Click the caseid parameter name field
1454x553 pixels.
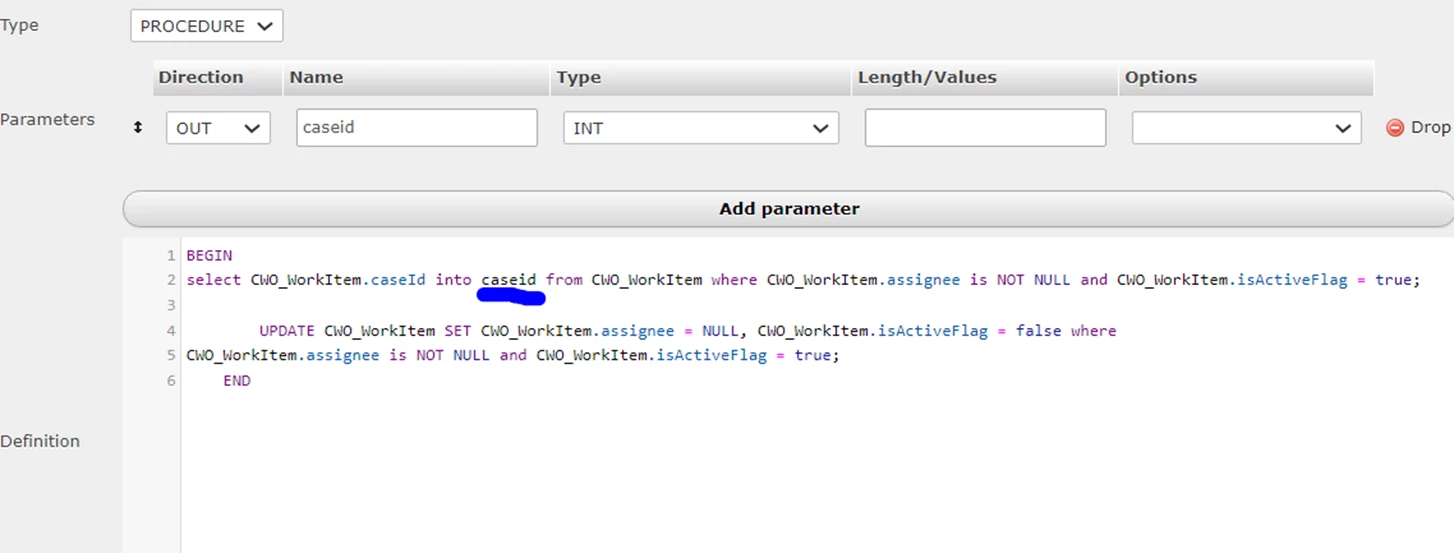point(416,128)
